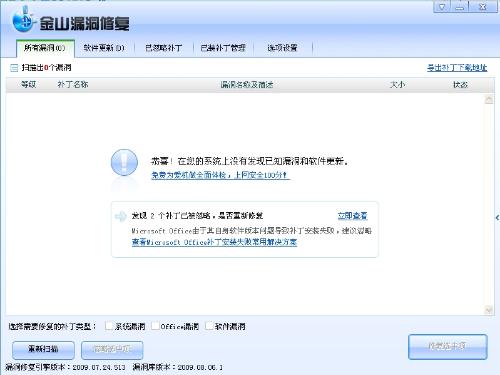The height and width of the screenshot is (375, 500).
Task: Click the list icon beside 扫描出0个漏洞
Action: [x=14, y=68]
